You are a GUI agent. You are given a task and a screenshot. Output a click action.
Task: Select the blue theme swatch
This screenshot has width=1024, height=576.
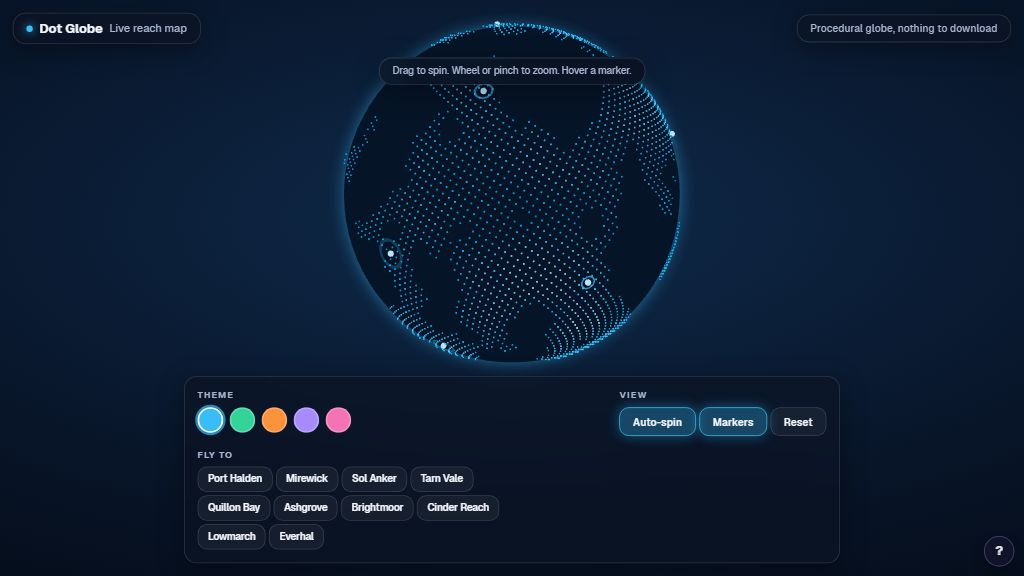[210, 420]
